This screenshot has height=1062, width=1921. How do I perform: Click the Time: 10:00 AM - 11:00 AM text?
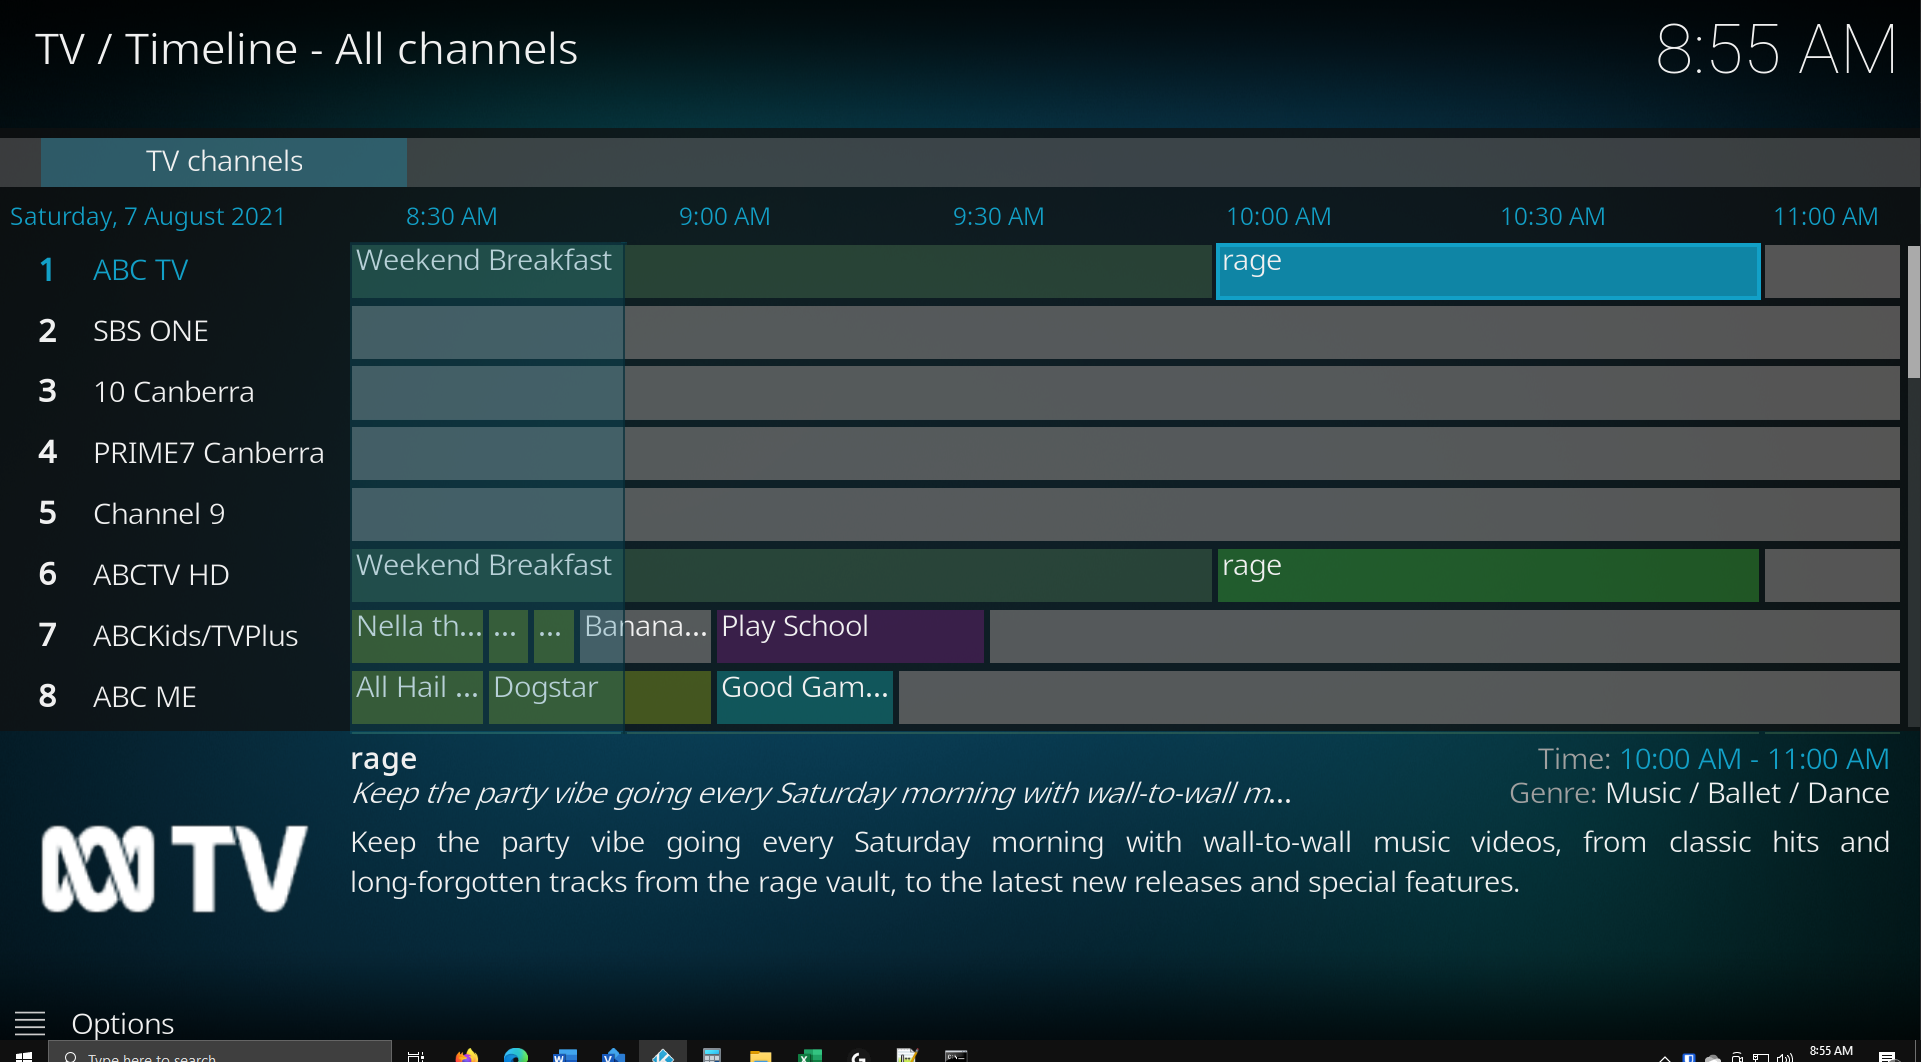click(x=1713, y=759)
